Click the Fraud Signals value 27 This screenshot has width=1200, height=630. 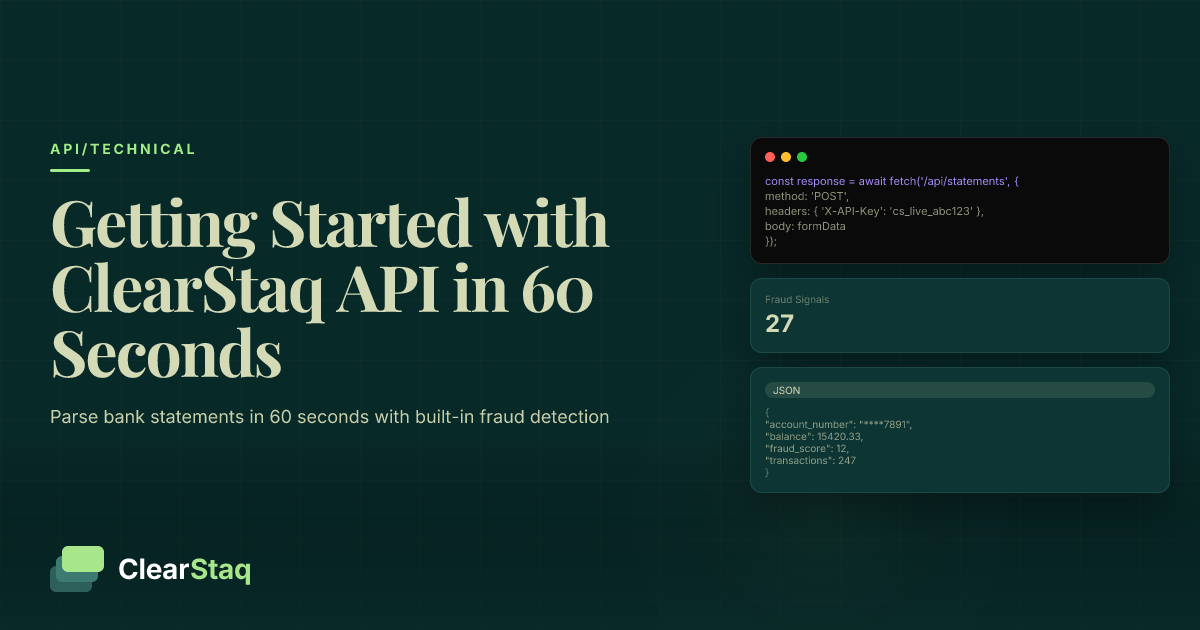[779, 323]
